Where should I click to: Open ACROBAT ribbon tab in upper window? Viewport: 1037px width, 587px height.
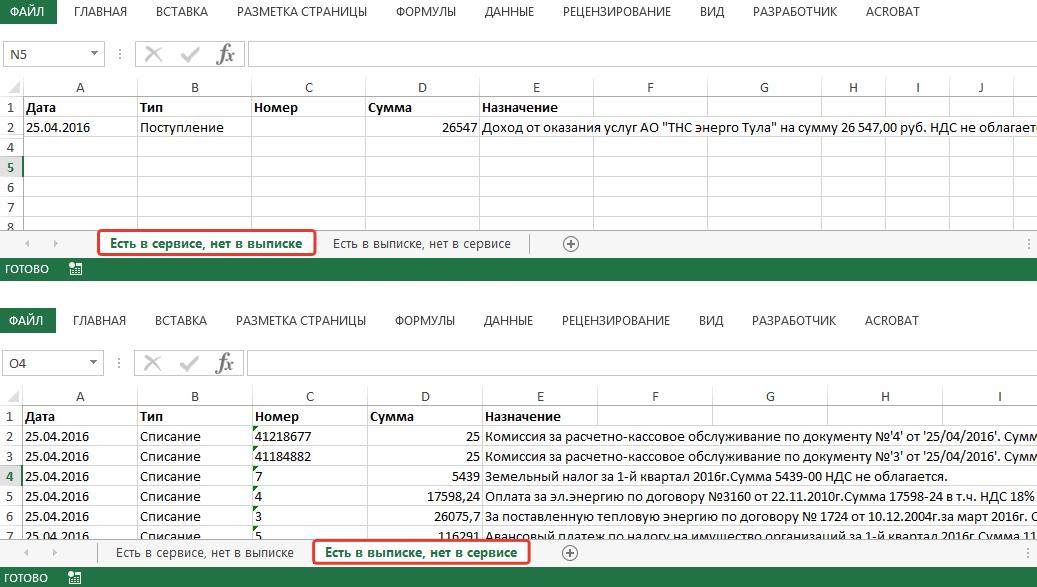click(x=893, y=12)
